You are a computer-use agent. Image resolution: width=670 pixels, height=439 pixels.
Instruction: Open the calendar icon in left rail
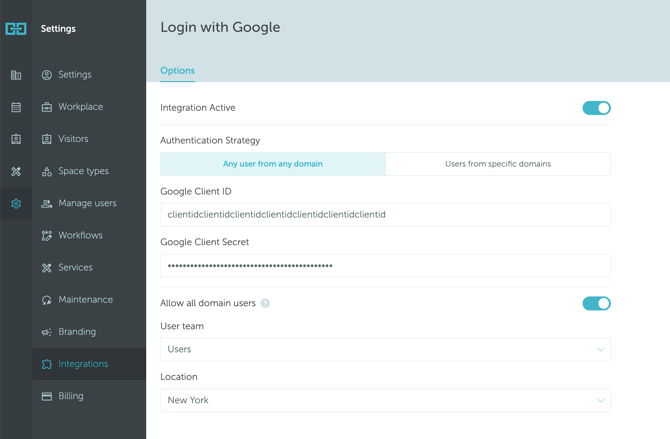pos(16,107)
